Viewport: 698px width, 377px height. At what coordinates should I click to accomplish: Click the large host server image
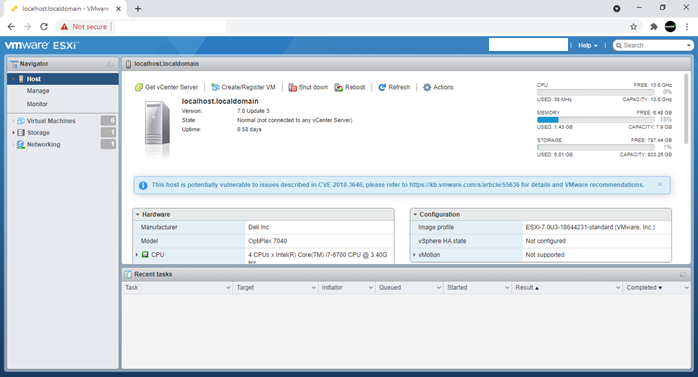click(x=157, y=129)
